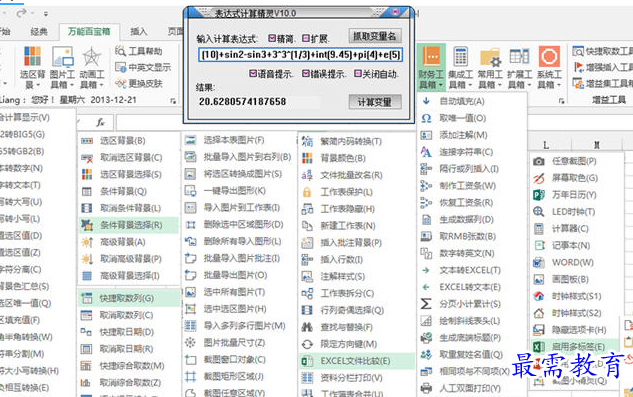Click the 计算变量 button
The image size is (633, 397).
(x=375, y=102)
